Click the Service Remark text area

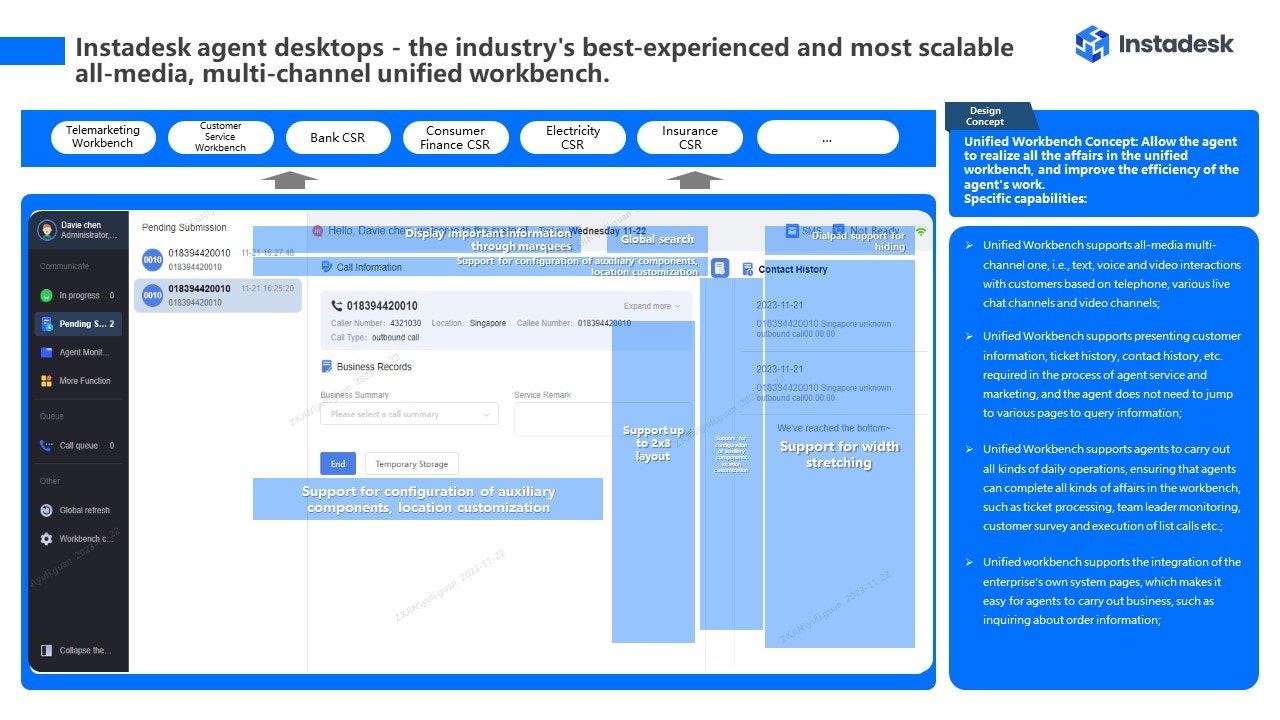point(603,419)
